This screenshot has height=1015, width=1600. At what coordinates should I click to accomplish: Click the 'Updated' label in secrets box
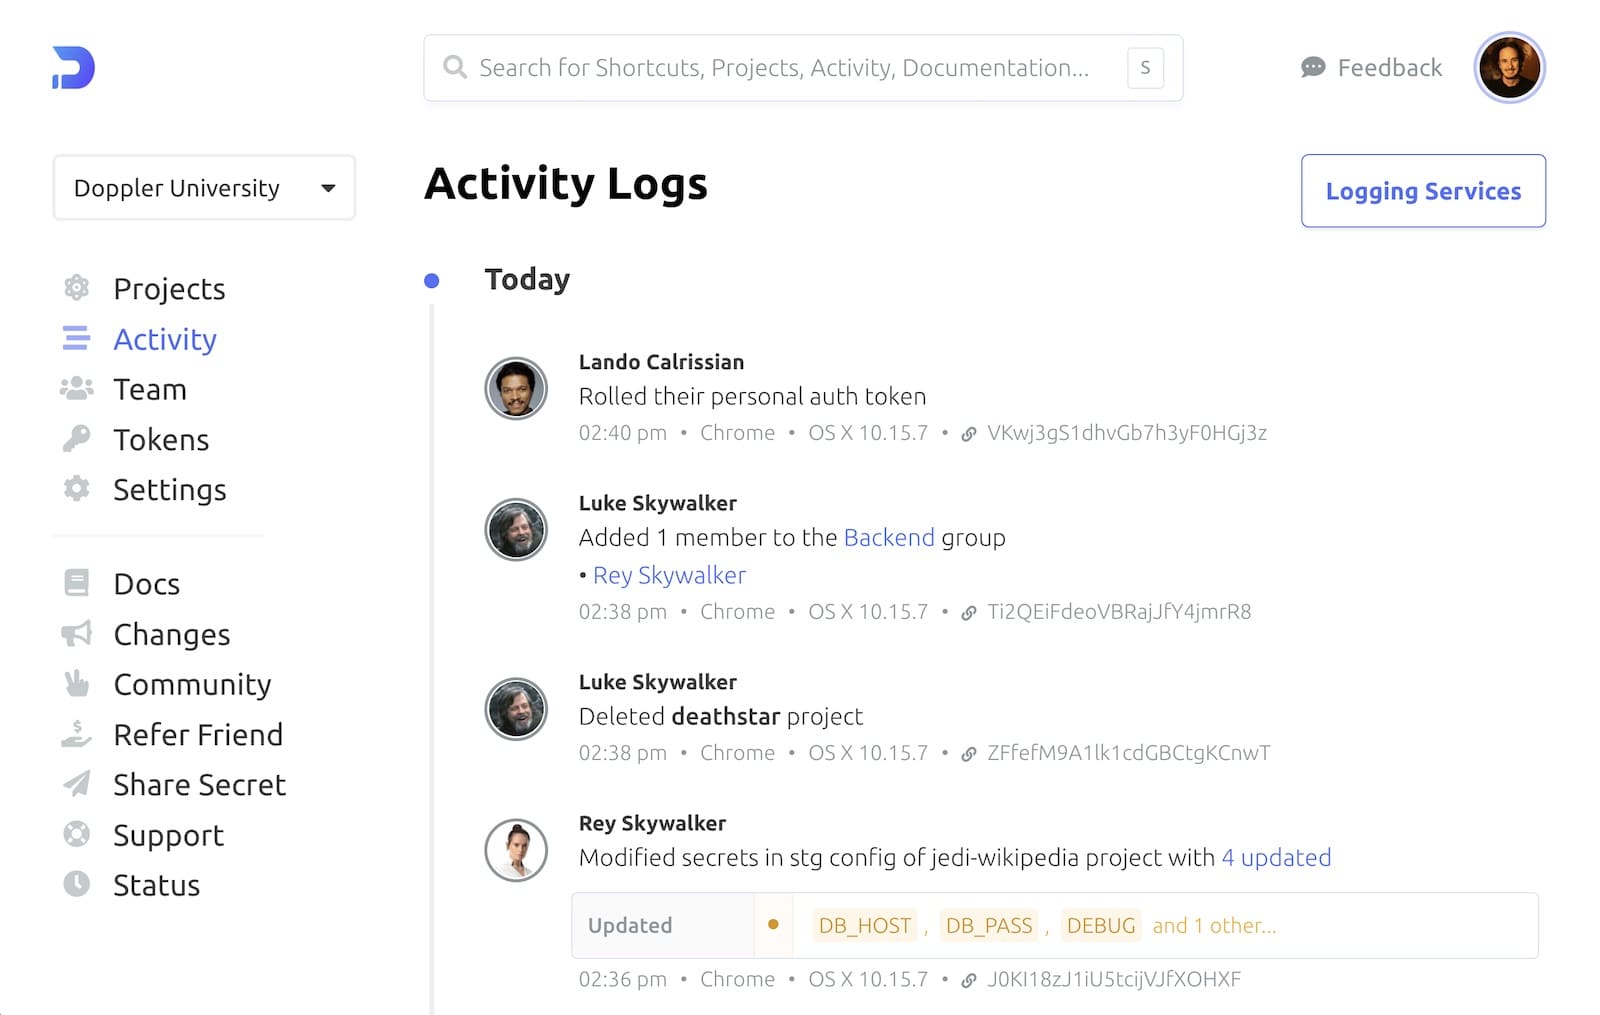[630, 925]
